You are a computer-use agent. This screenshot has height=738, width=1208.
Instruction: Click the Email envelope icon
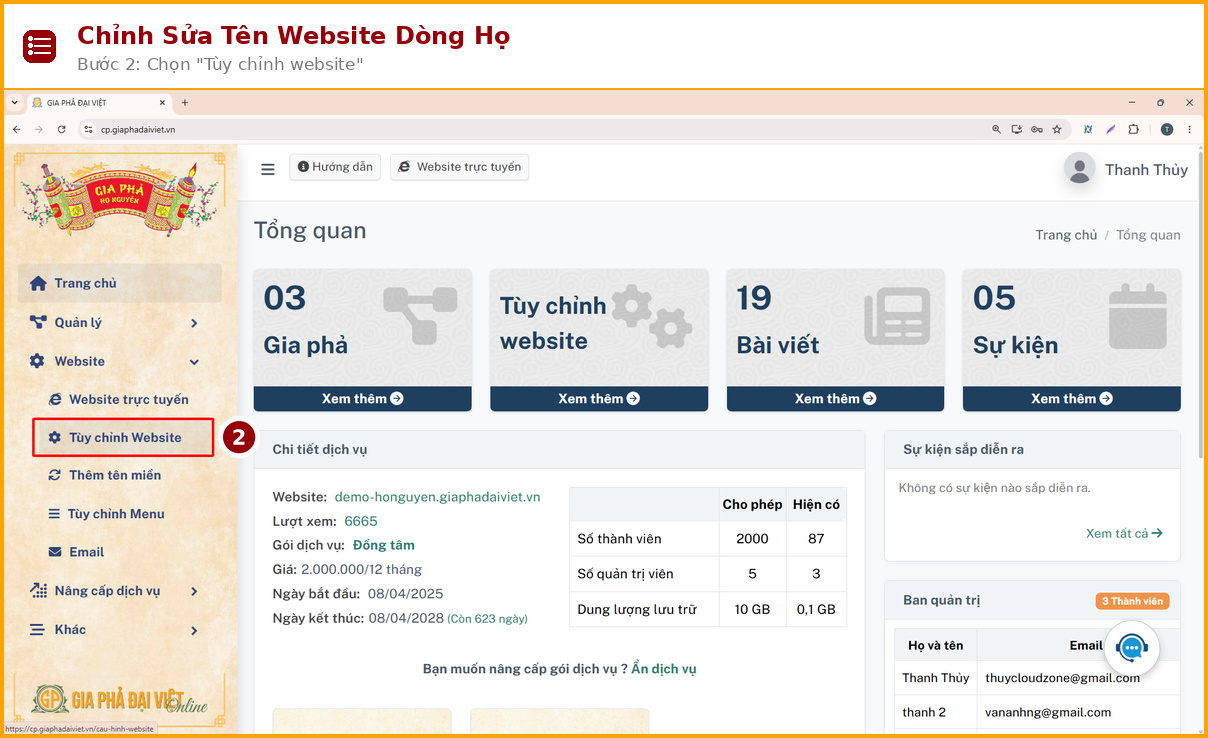(x=55, y=552)
